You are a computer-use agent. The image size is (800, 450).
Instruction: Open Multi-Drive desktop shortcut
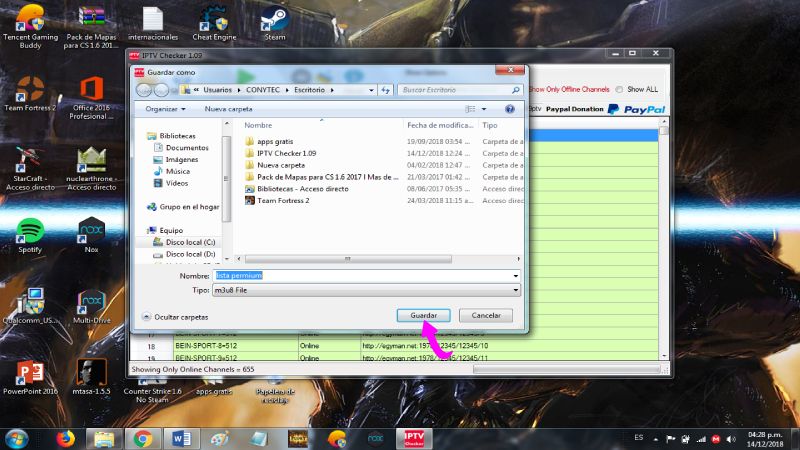[91, 306]
